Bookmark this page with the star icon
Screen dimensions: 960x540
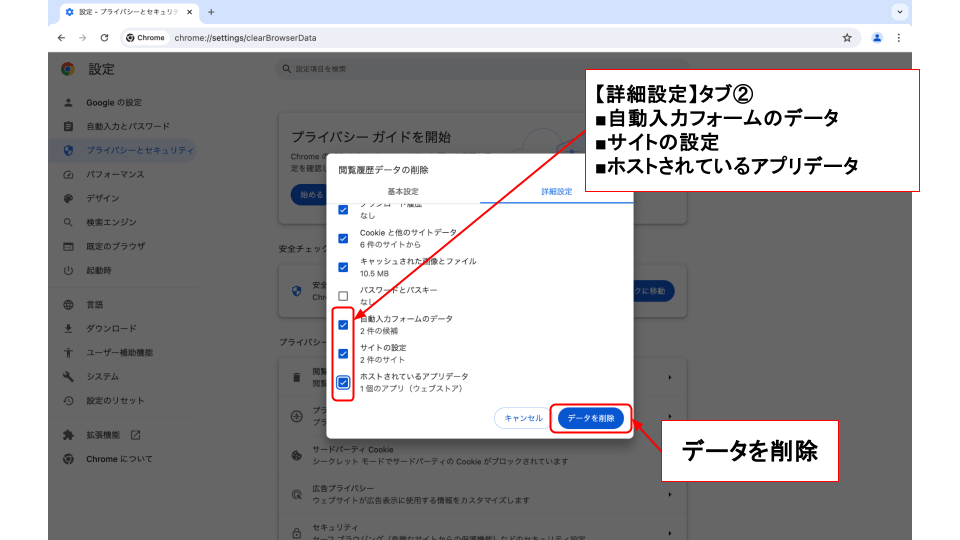(x=847, y=38)
